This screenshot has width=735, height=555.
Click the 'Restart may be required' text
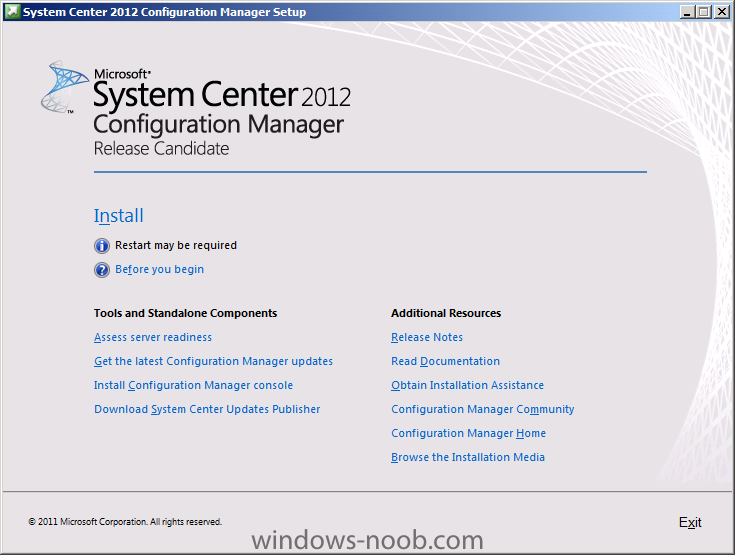click(x=176, y=245)
